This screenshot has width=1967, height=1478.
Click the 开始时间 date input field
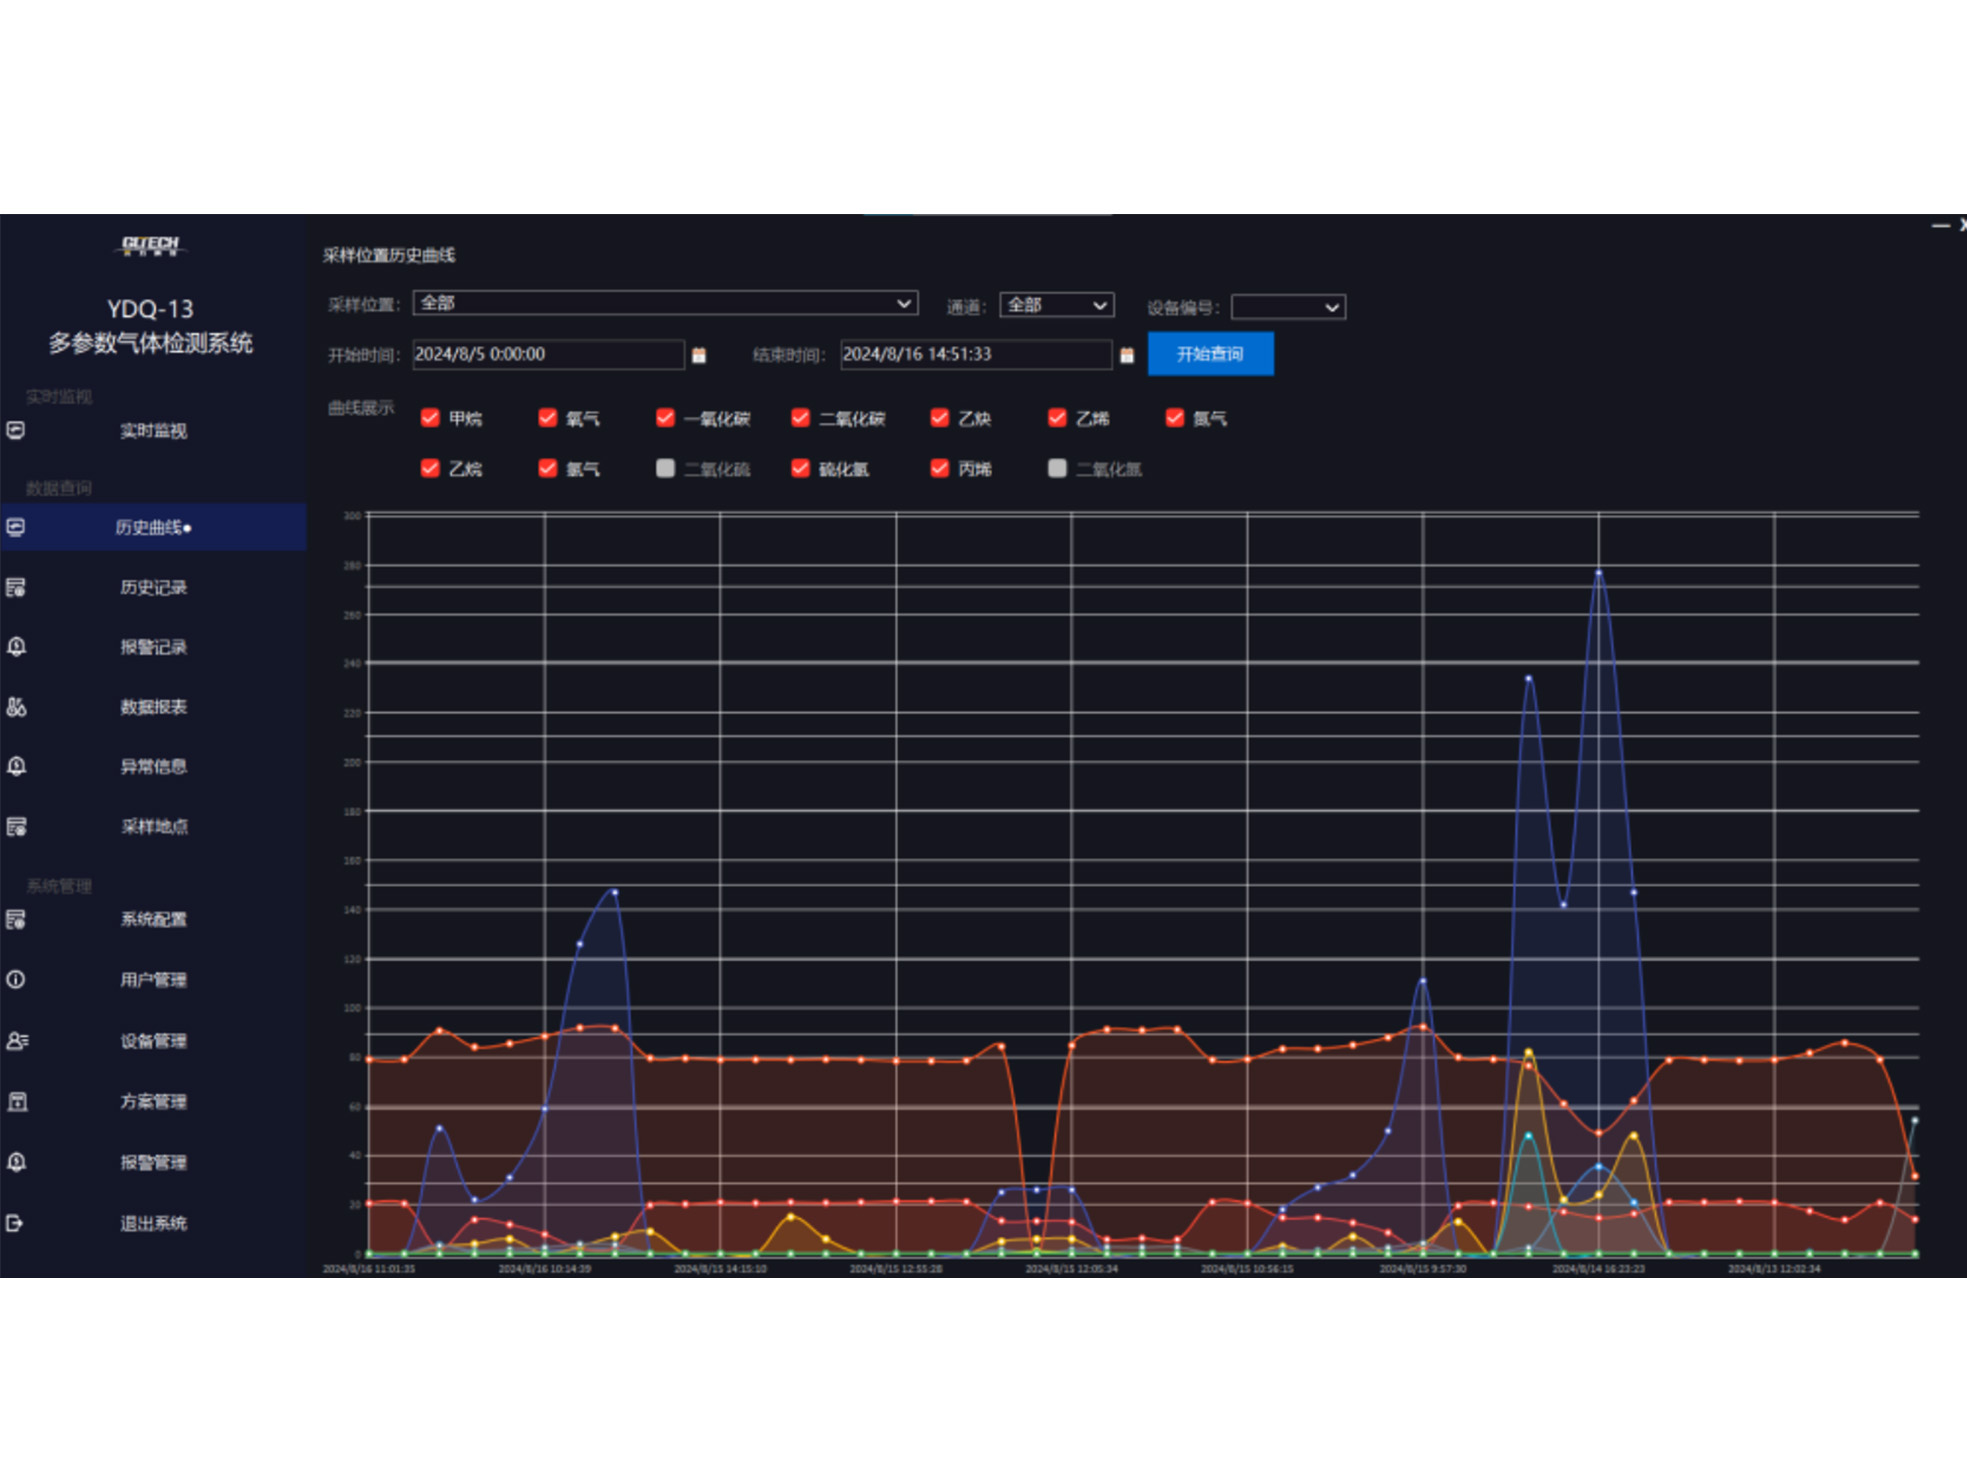(547, 354)
